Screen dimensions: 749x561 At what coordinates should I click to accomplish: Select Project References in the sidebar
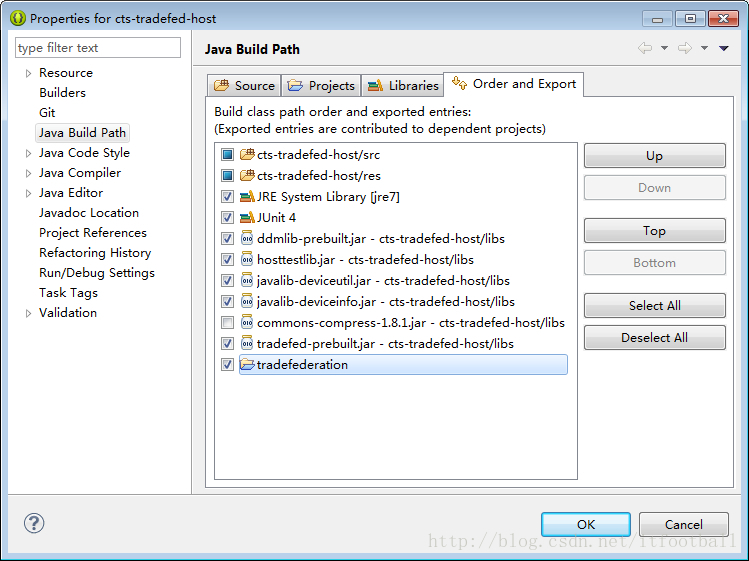[x=93, y=233]
